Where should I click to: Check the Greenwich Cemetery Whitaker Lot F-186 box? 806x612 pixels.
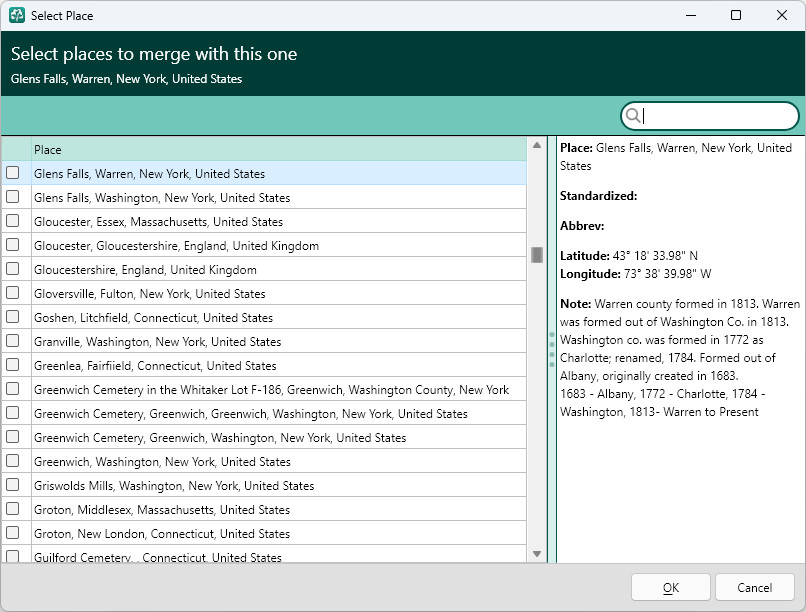13,388
